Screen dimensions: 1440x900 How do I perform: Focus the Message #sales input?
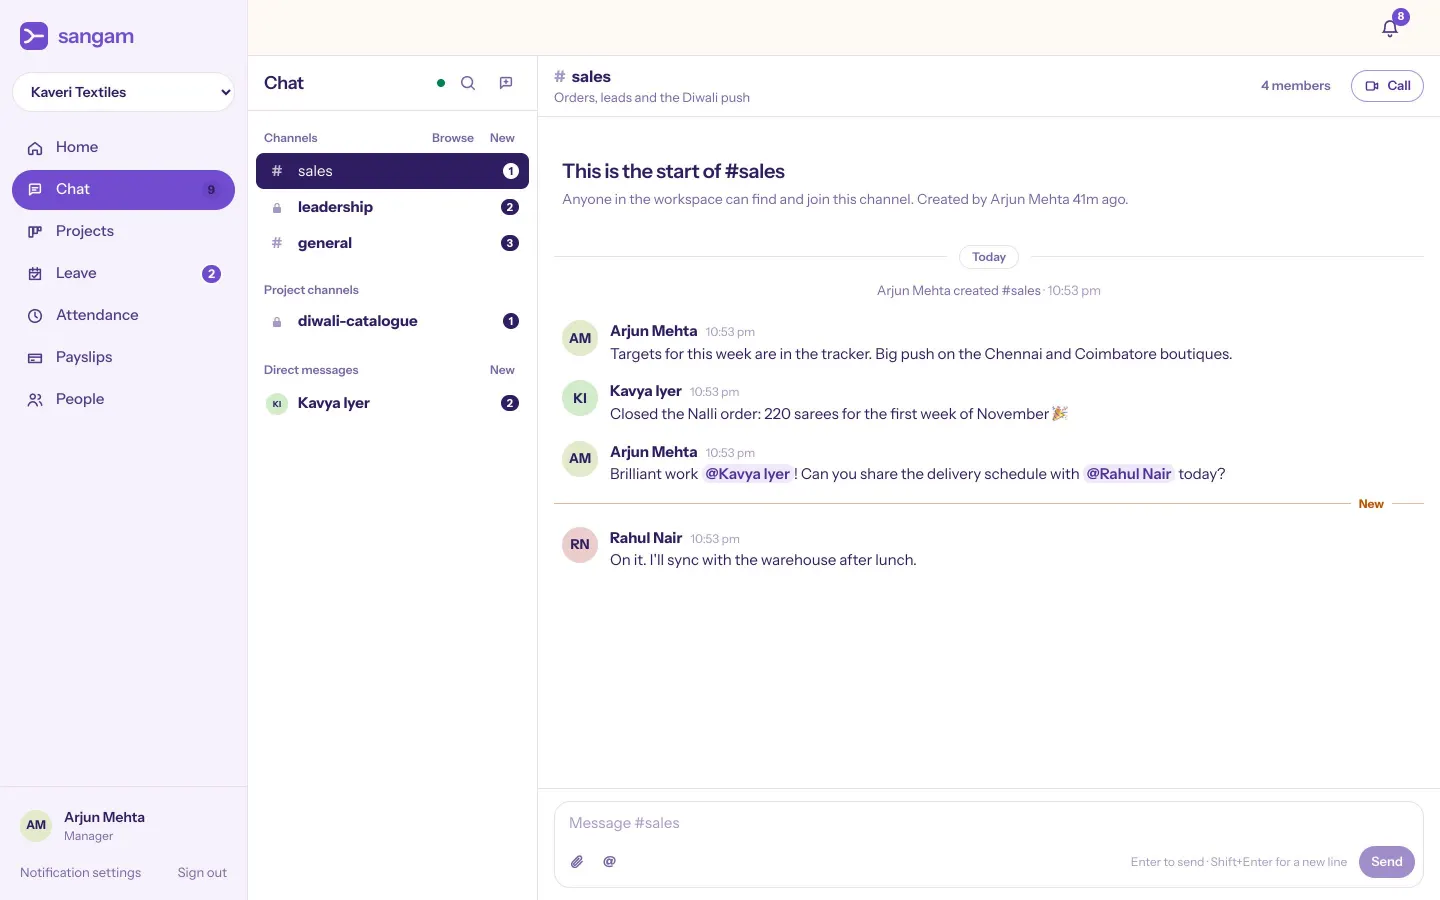point(988,824)
